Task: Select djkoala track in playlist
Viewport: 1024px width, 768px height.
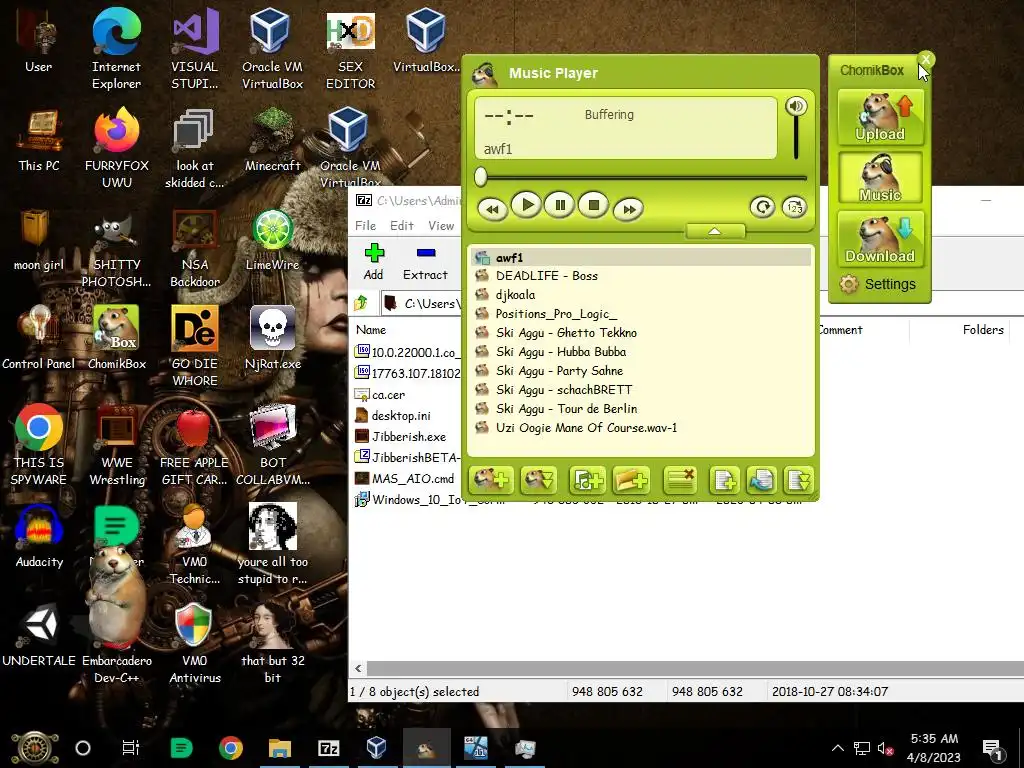Action: [x=640, y=295]
